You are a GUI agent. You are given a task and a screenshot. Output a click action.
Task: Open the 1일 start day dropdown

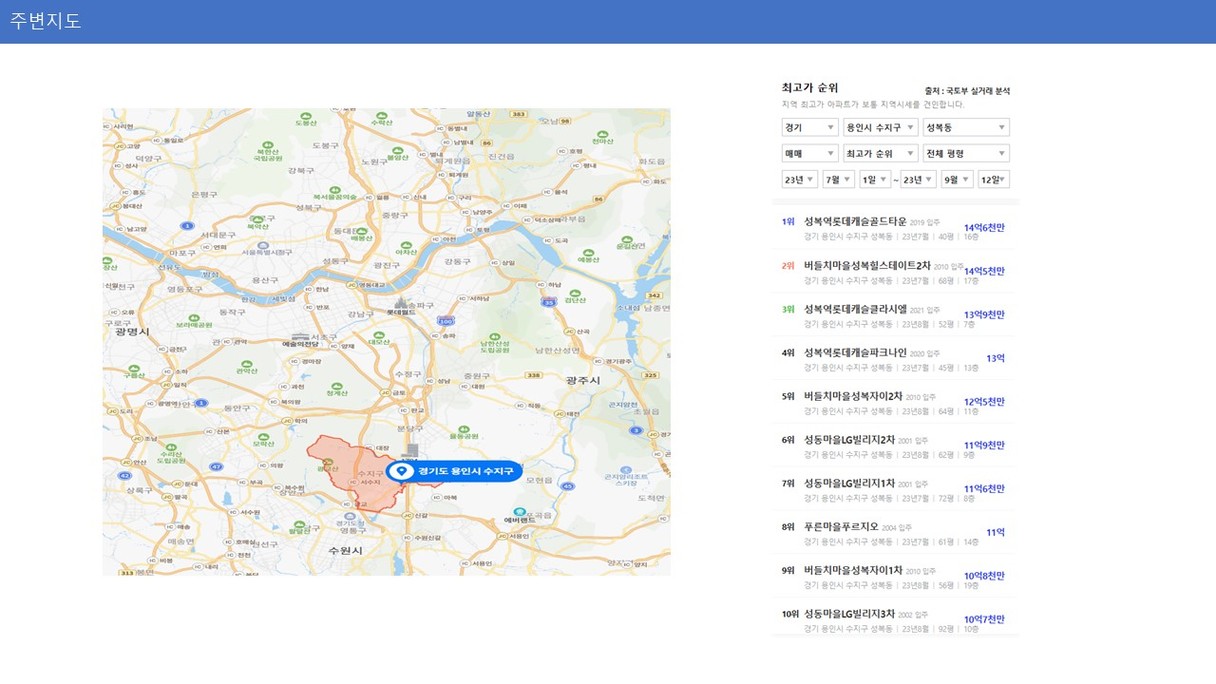873,180
